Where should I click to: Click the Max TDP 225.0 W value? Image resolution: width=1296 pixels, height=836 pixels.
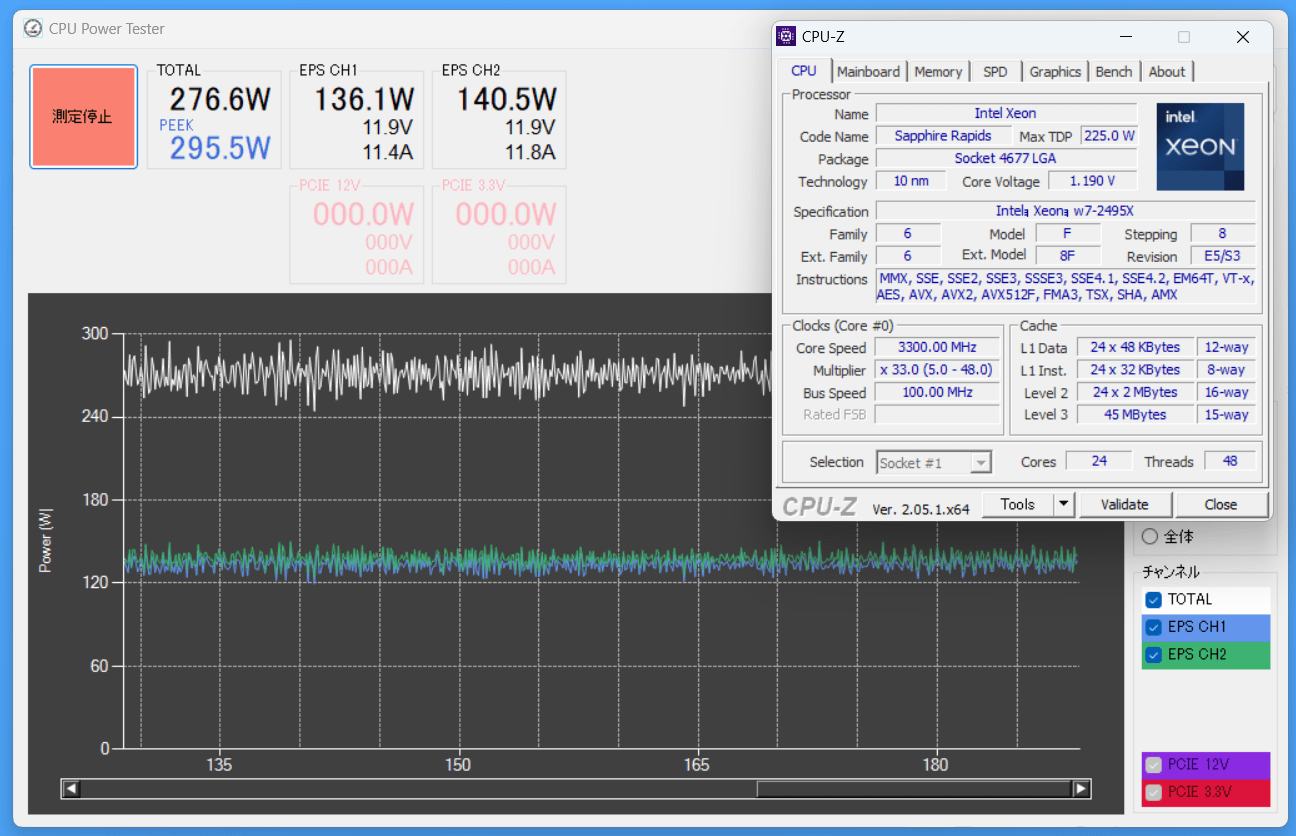1108,136
